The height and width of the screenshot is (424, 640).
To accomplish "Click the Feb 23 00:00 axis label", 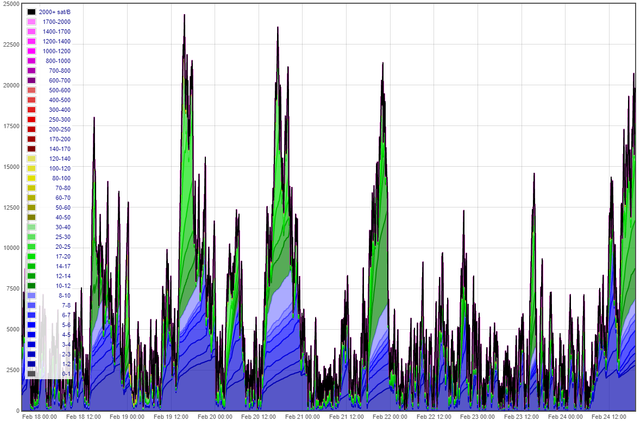I will click(478, 417).
